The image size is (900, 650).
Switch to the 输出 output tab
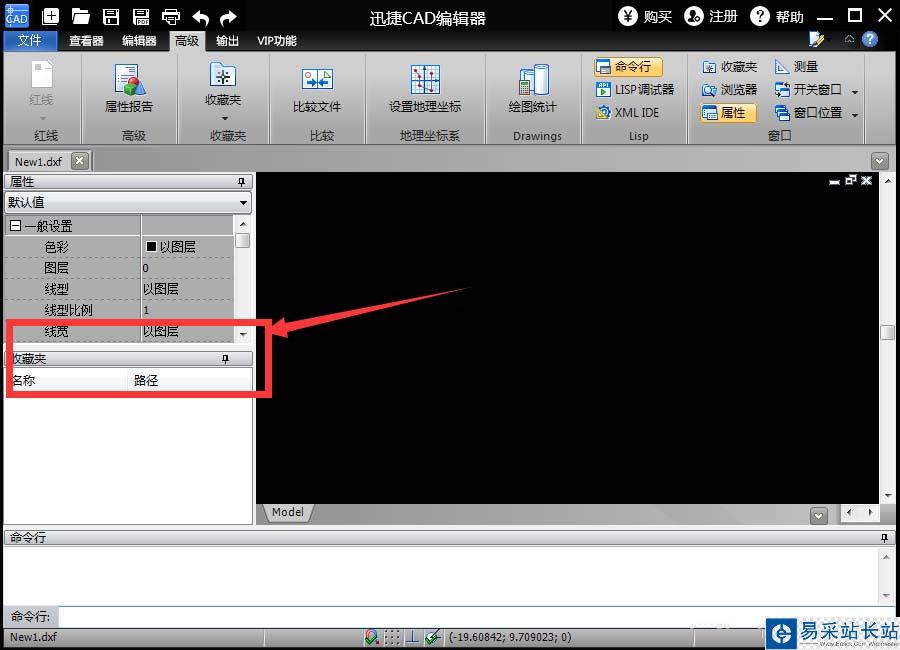(x=227, y=41)
